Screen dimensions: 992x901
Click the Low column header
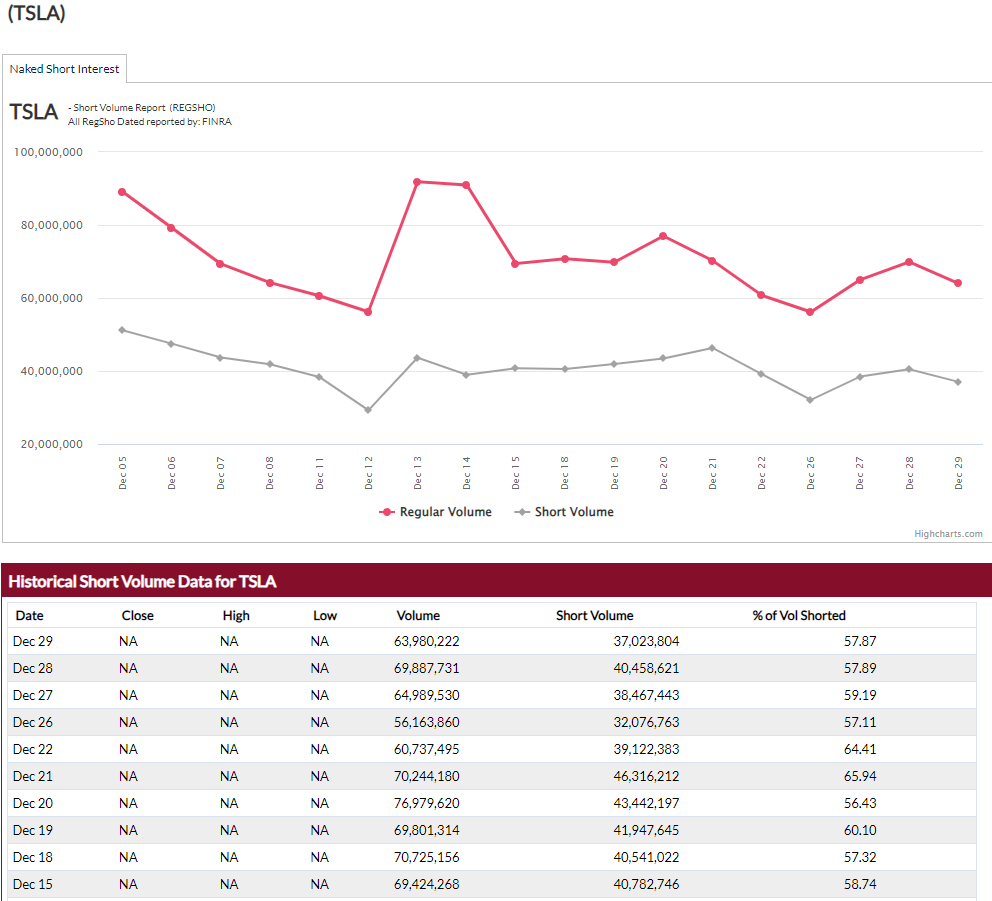point(325,616)
